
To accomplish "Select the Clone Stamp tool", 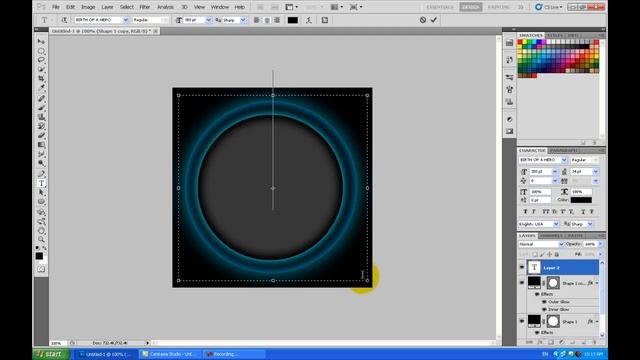I will [41, 117].
